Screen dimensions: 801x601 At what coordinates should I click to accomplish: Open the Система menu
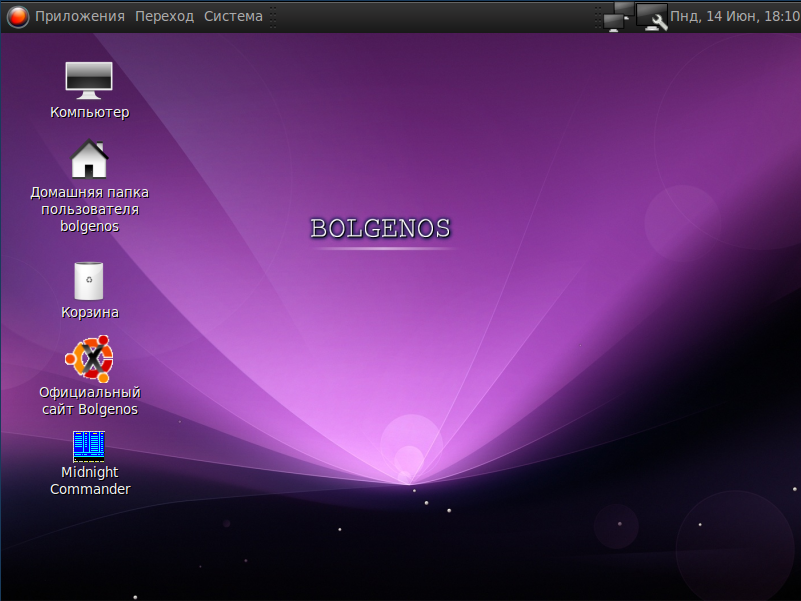click(x=233, y=16)
